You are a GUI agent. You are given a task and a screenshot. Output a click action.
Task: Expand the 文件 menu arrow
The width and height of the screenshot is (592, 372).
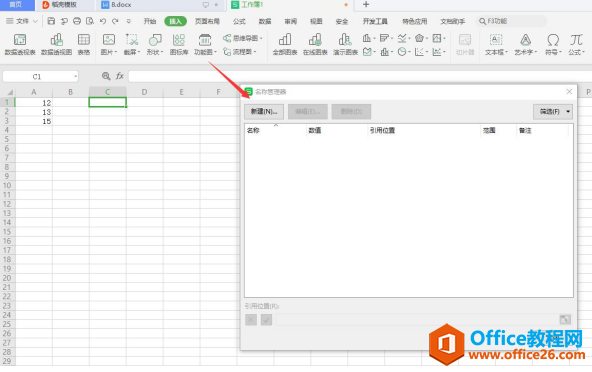pos(35,21)
